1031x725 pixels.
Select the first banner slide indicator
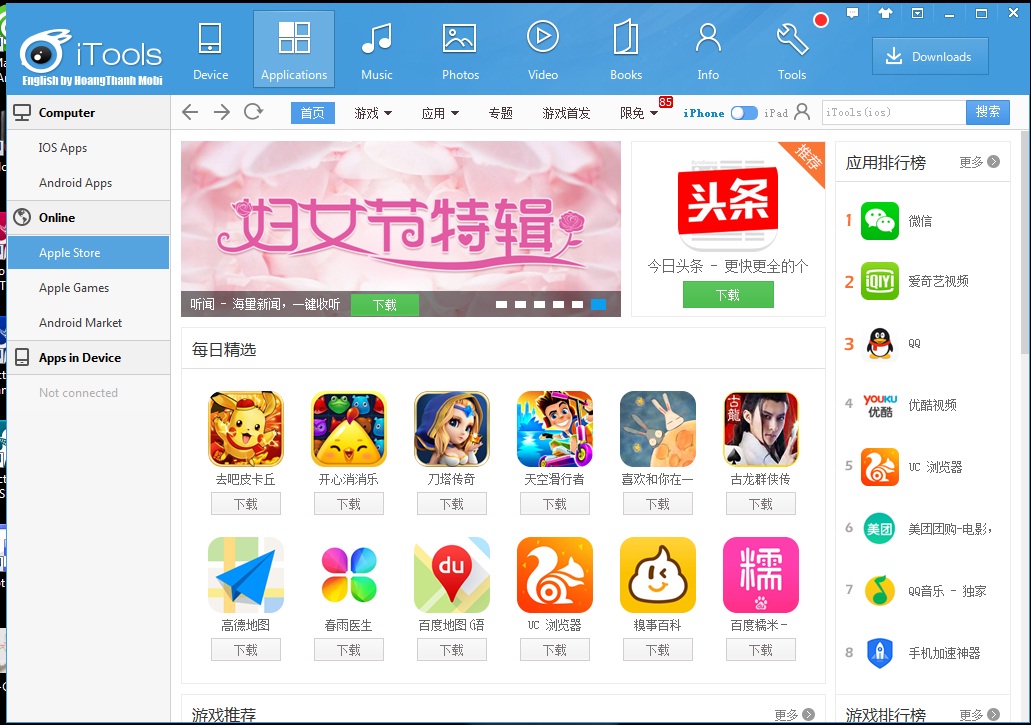point(501,304)
